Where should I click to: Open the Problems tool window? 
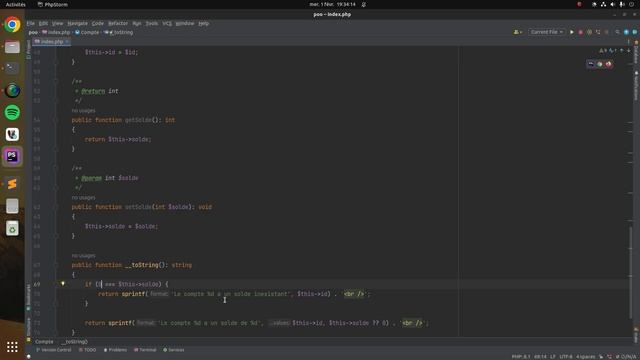[x=116, y=350]
